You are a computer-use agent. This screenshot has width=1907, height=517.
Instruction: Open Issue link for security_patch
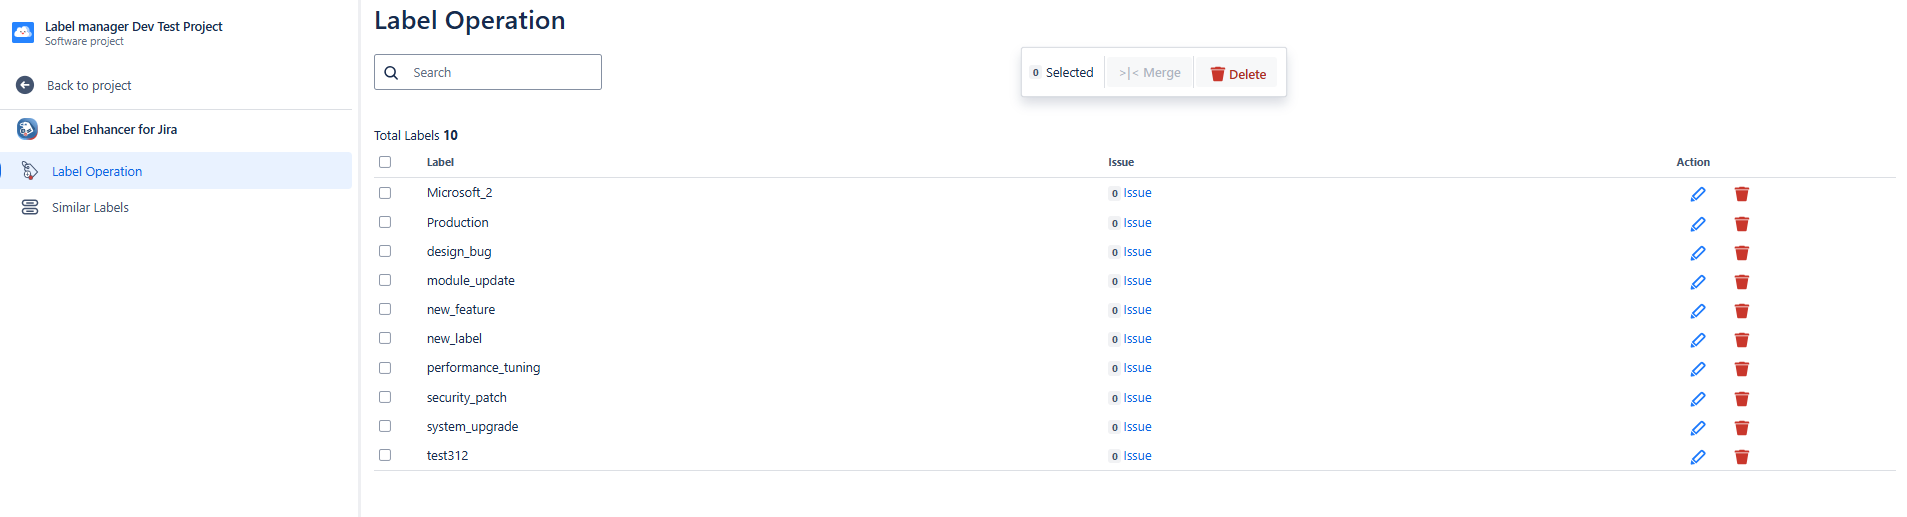click(1137, 398)
